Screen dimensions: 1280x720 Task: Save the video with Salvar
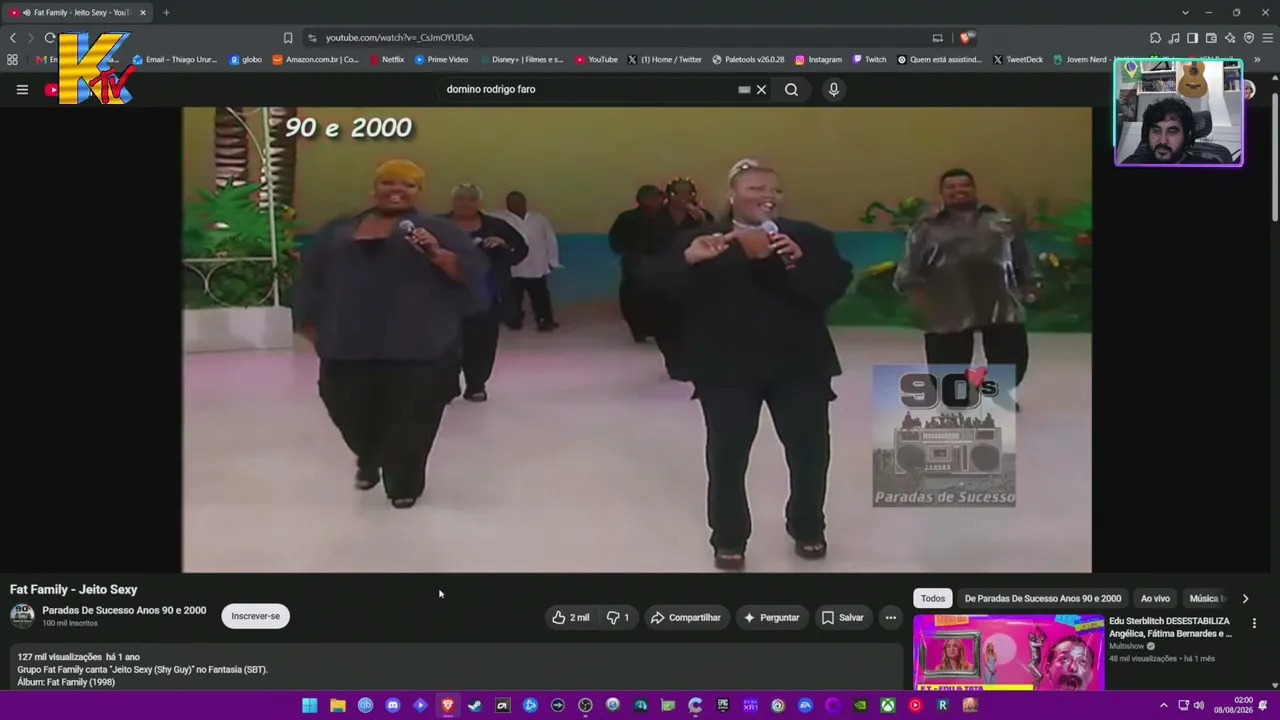(843, 617)
